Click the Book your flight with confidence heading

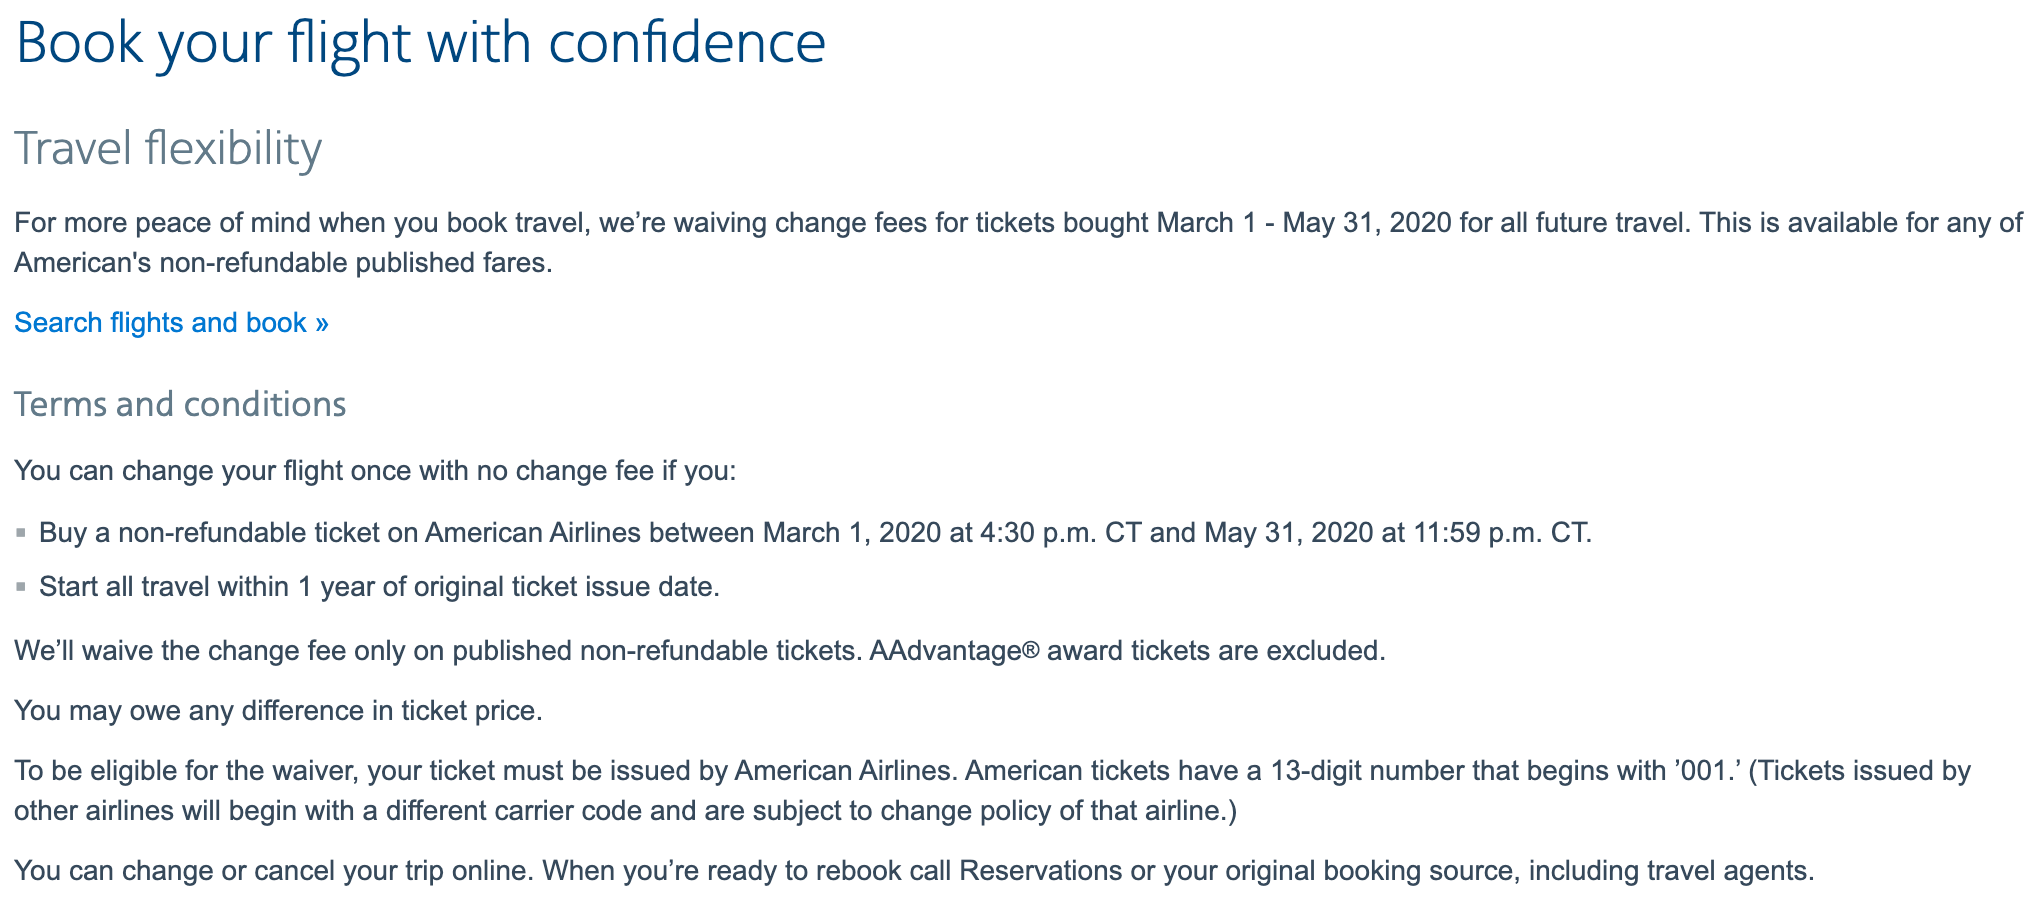[420, 42]
